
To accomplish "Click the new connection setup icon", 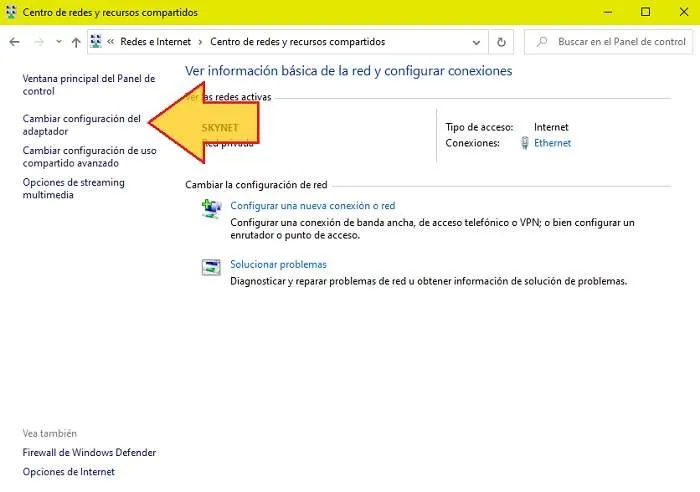I will tap(211, 209).
